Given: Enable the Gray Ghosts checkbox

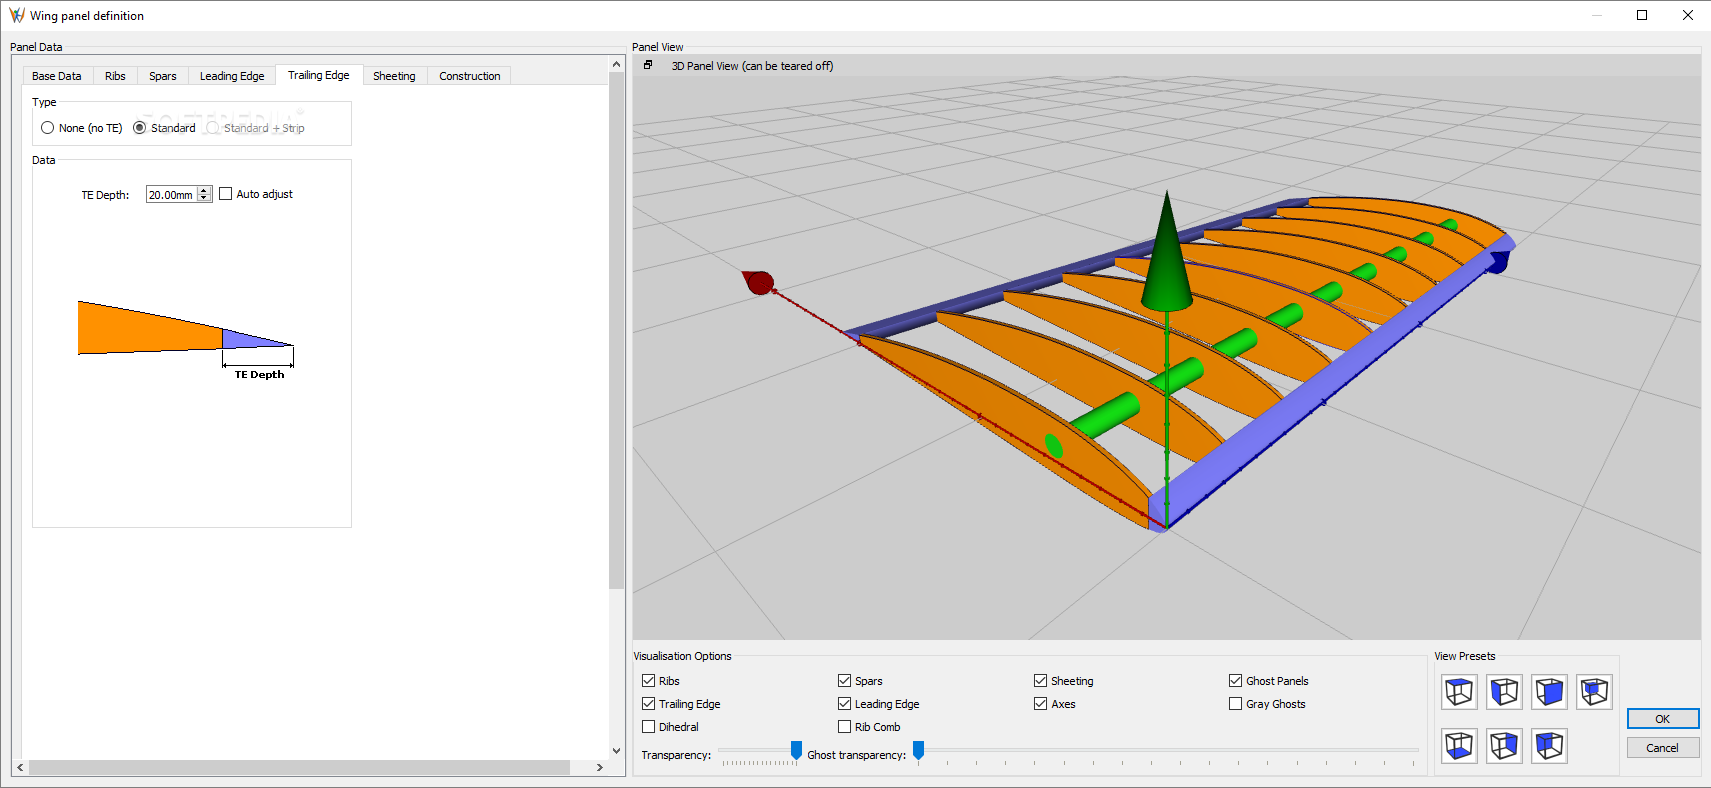Looking at the screenshot, I should click(x=1235, y=703).
